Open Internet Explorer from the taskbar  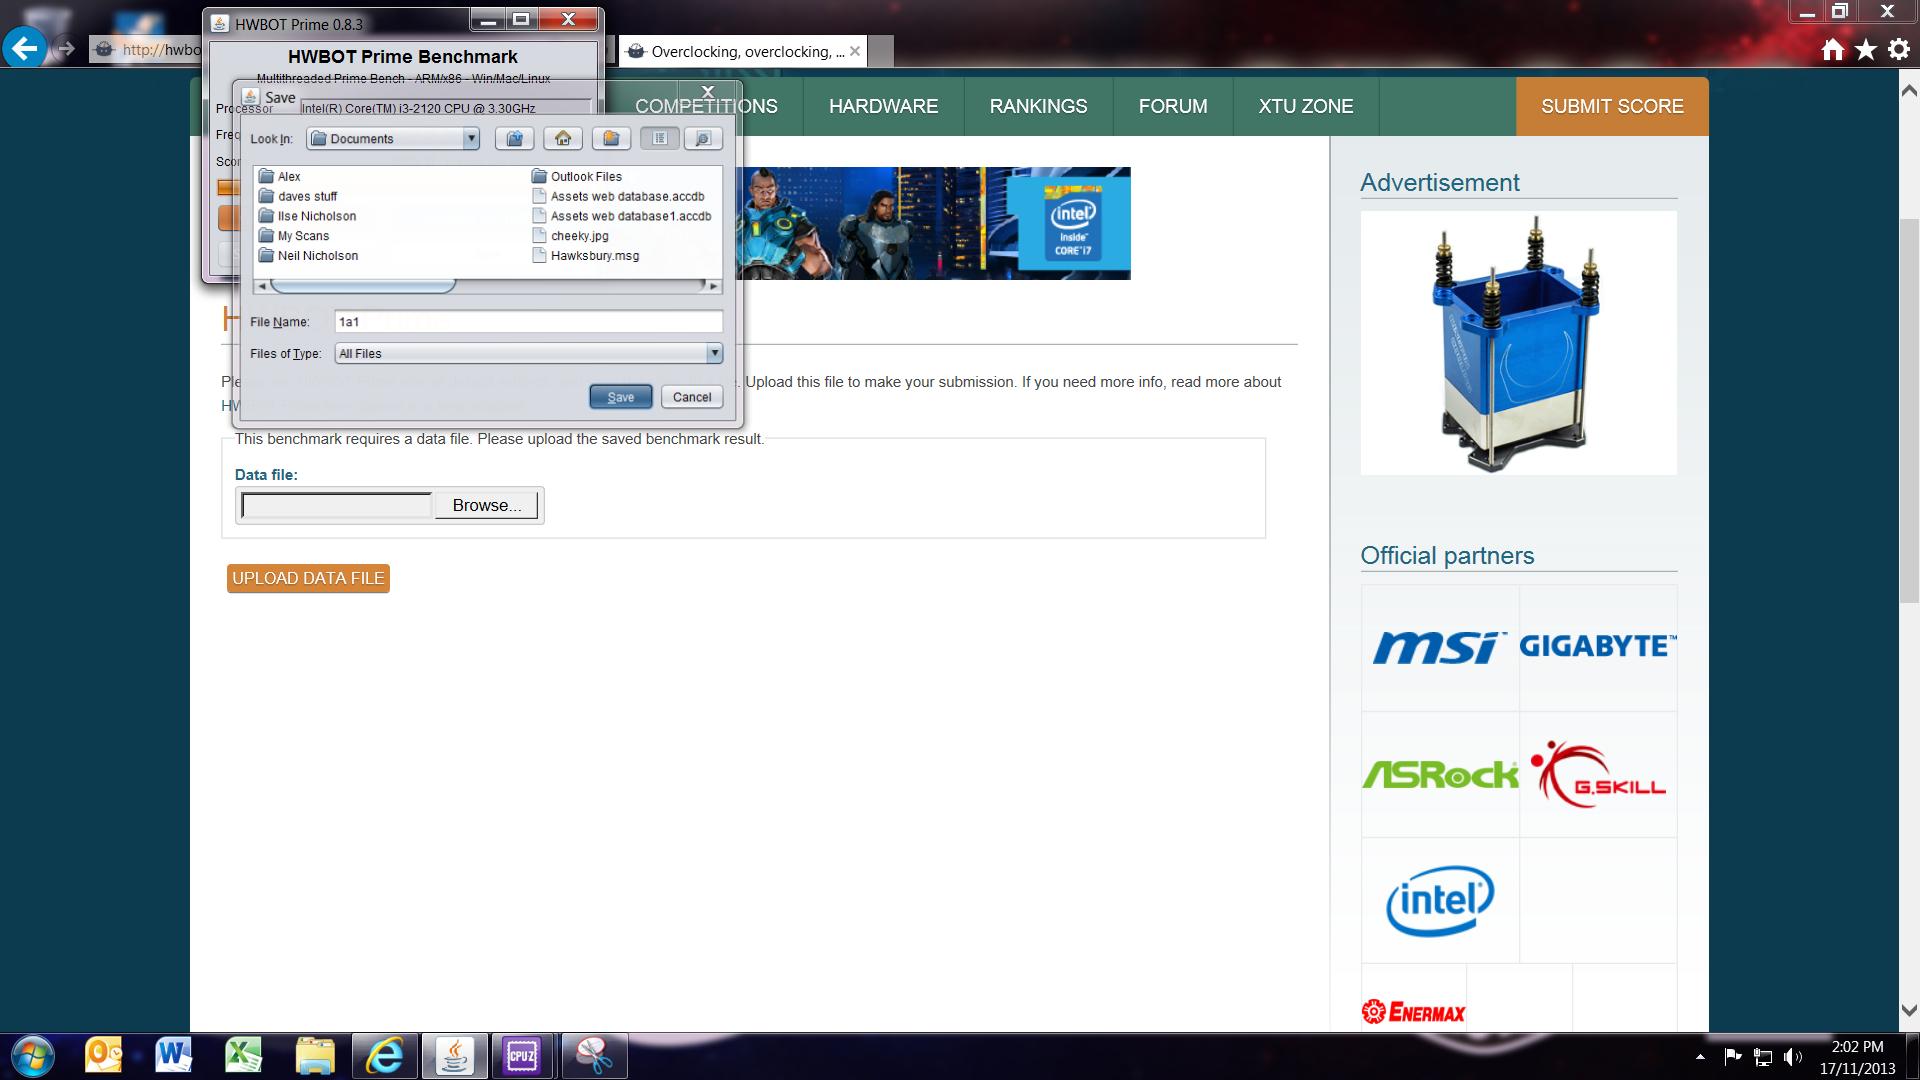click(x=384, y=1056)
